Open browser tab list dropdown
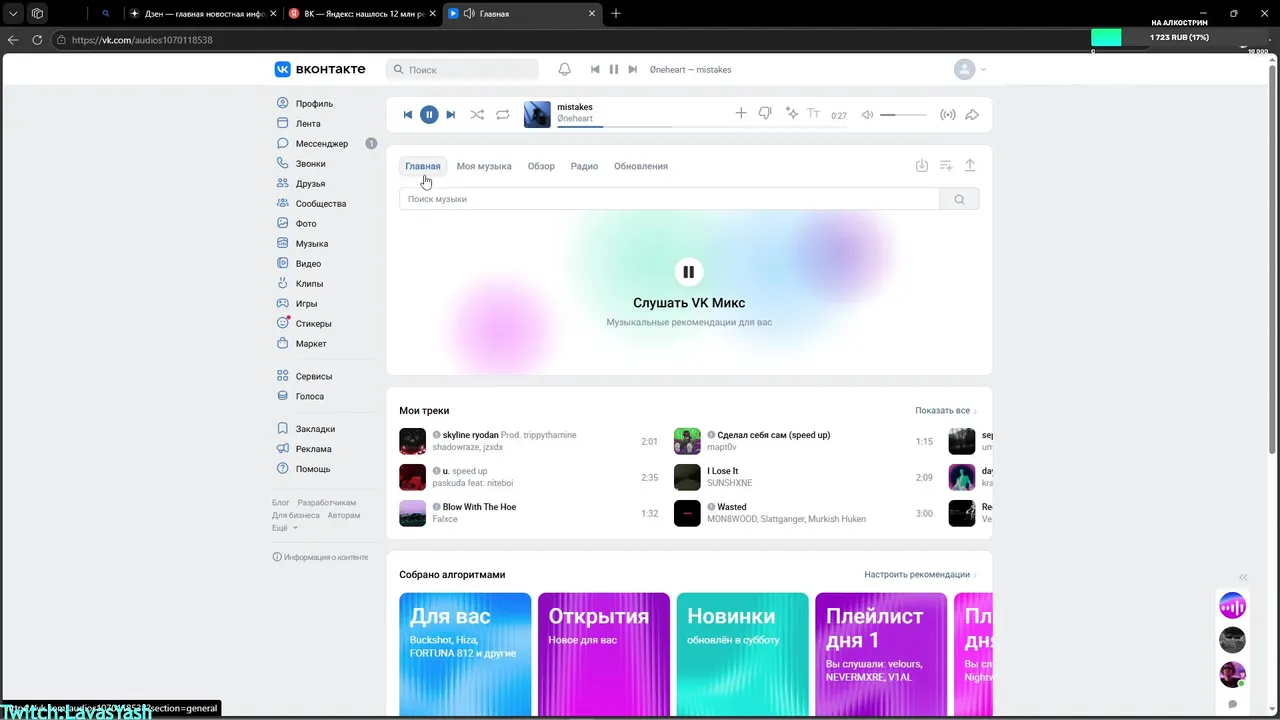Image resolution: width=1280 pixels, height=720 pixels. pyautogui.click(x=13, y=14)
